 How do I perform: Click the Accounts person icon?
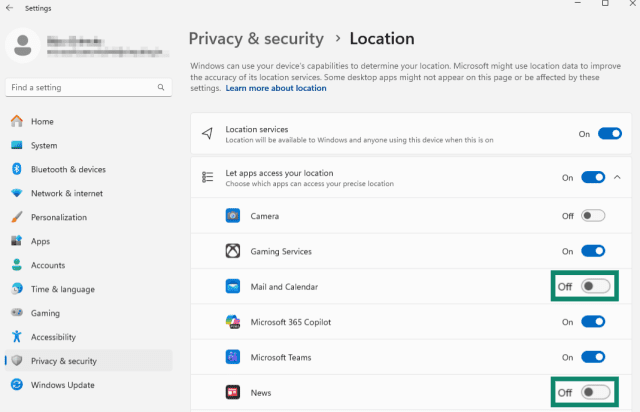coord(17,265)
